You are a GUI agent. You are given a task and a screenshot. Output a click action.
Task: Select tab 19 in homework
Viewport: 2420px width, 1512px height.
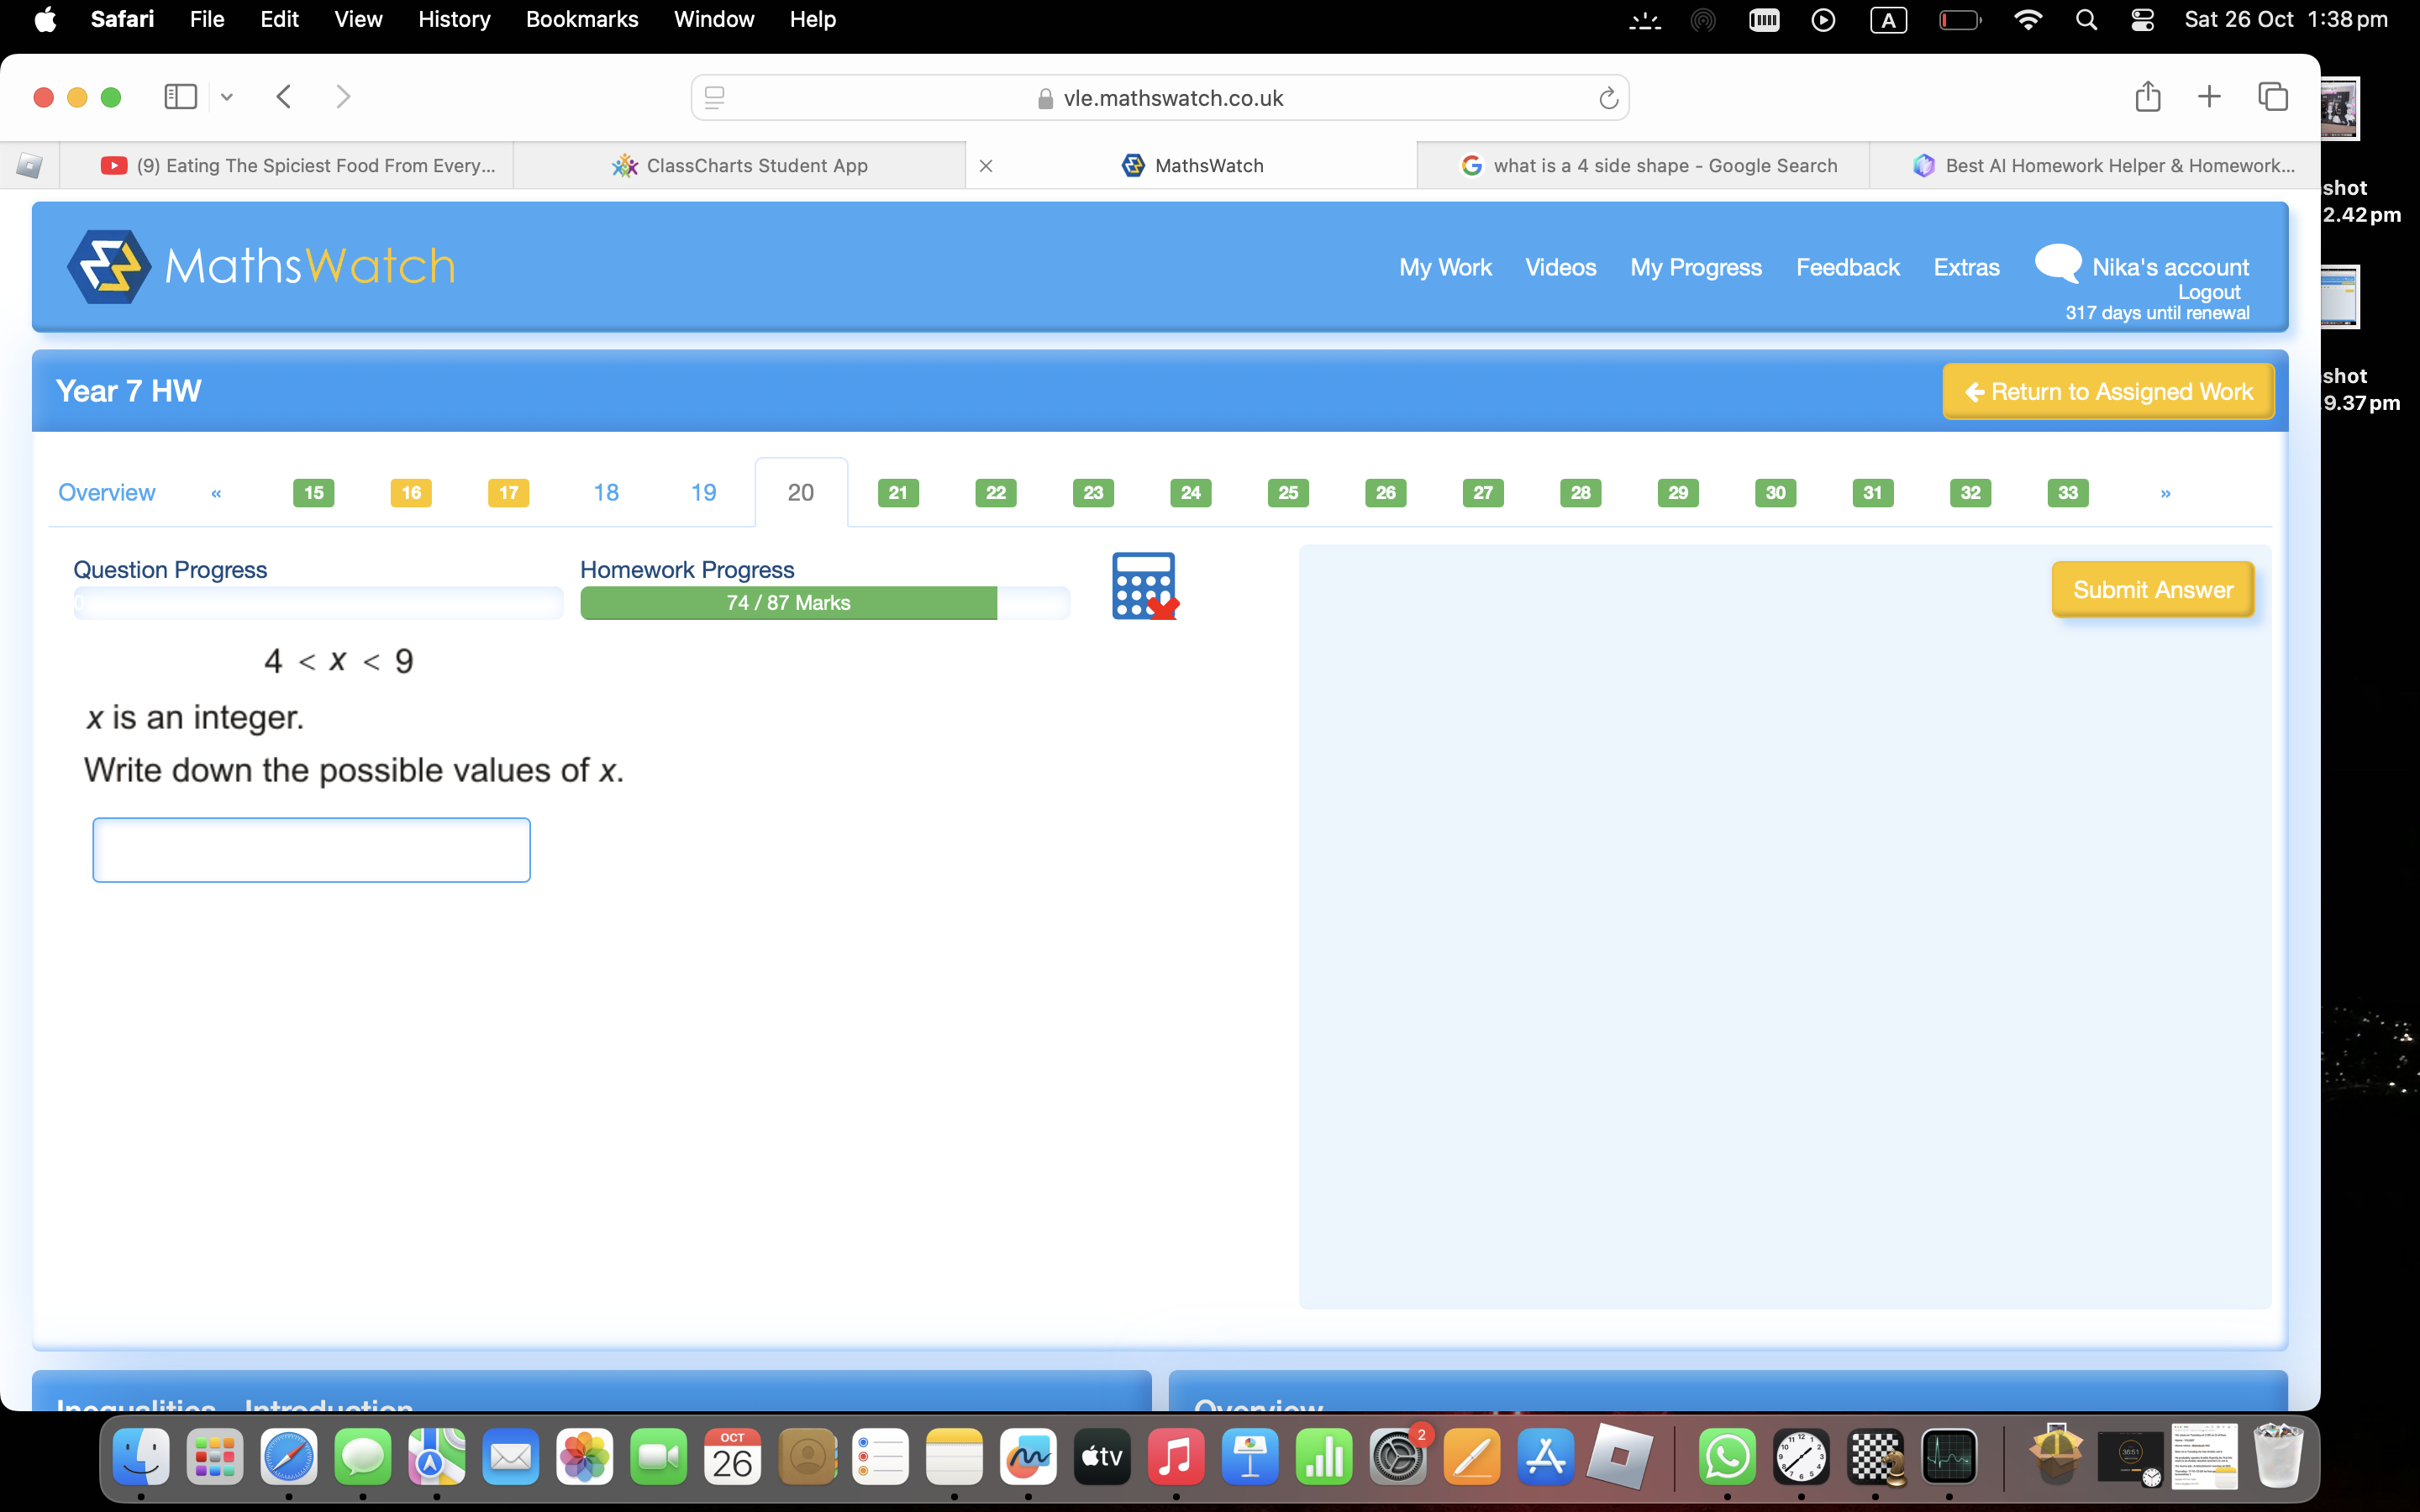click(x=702, y=491)
